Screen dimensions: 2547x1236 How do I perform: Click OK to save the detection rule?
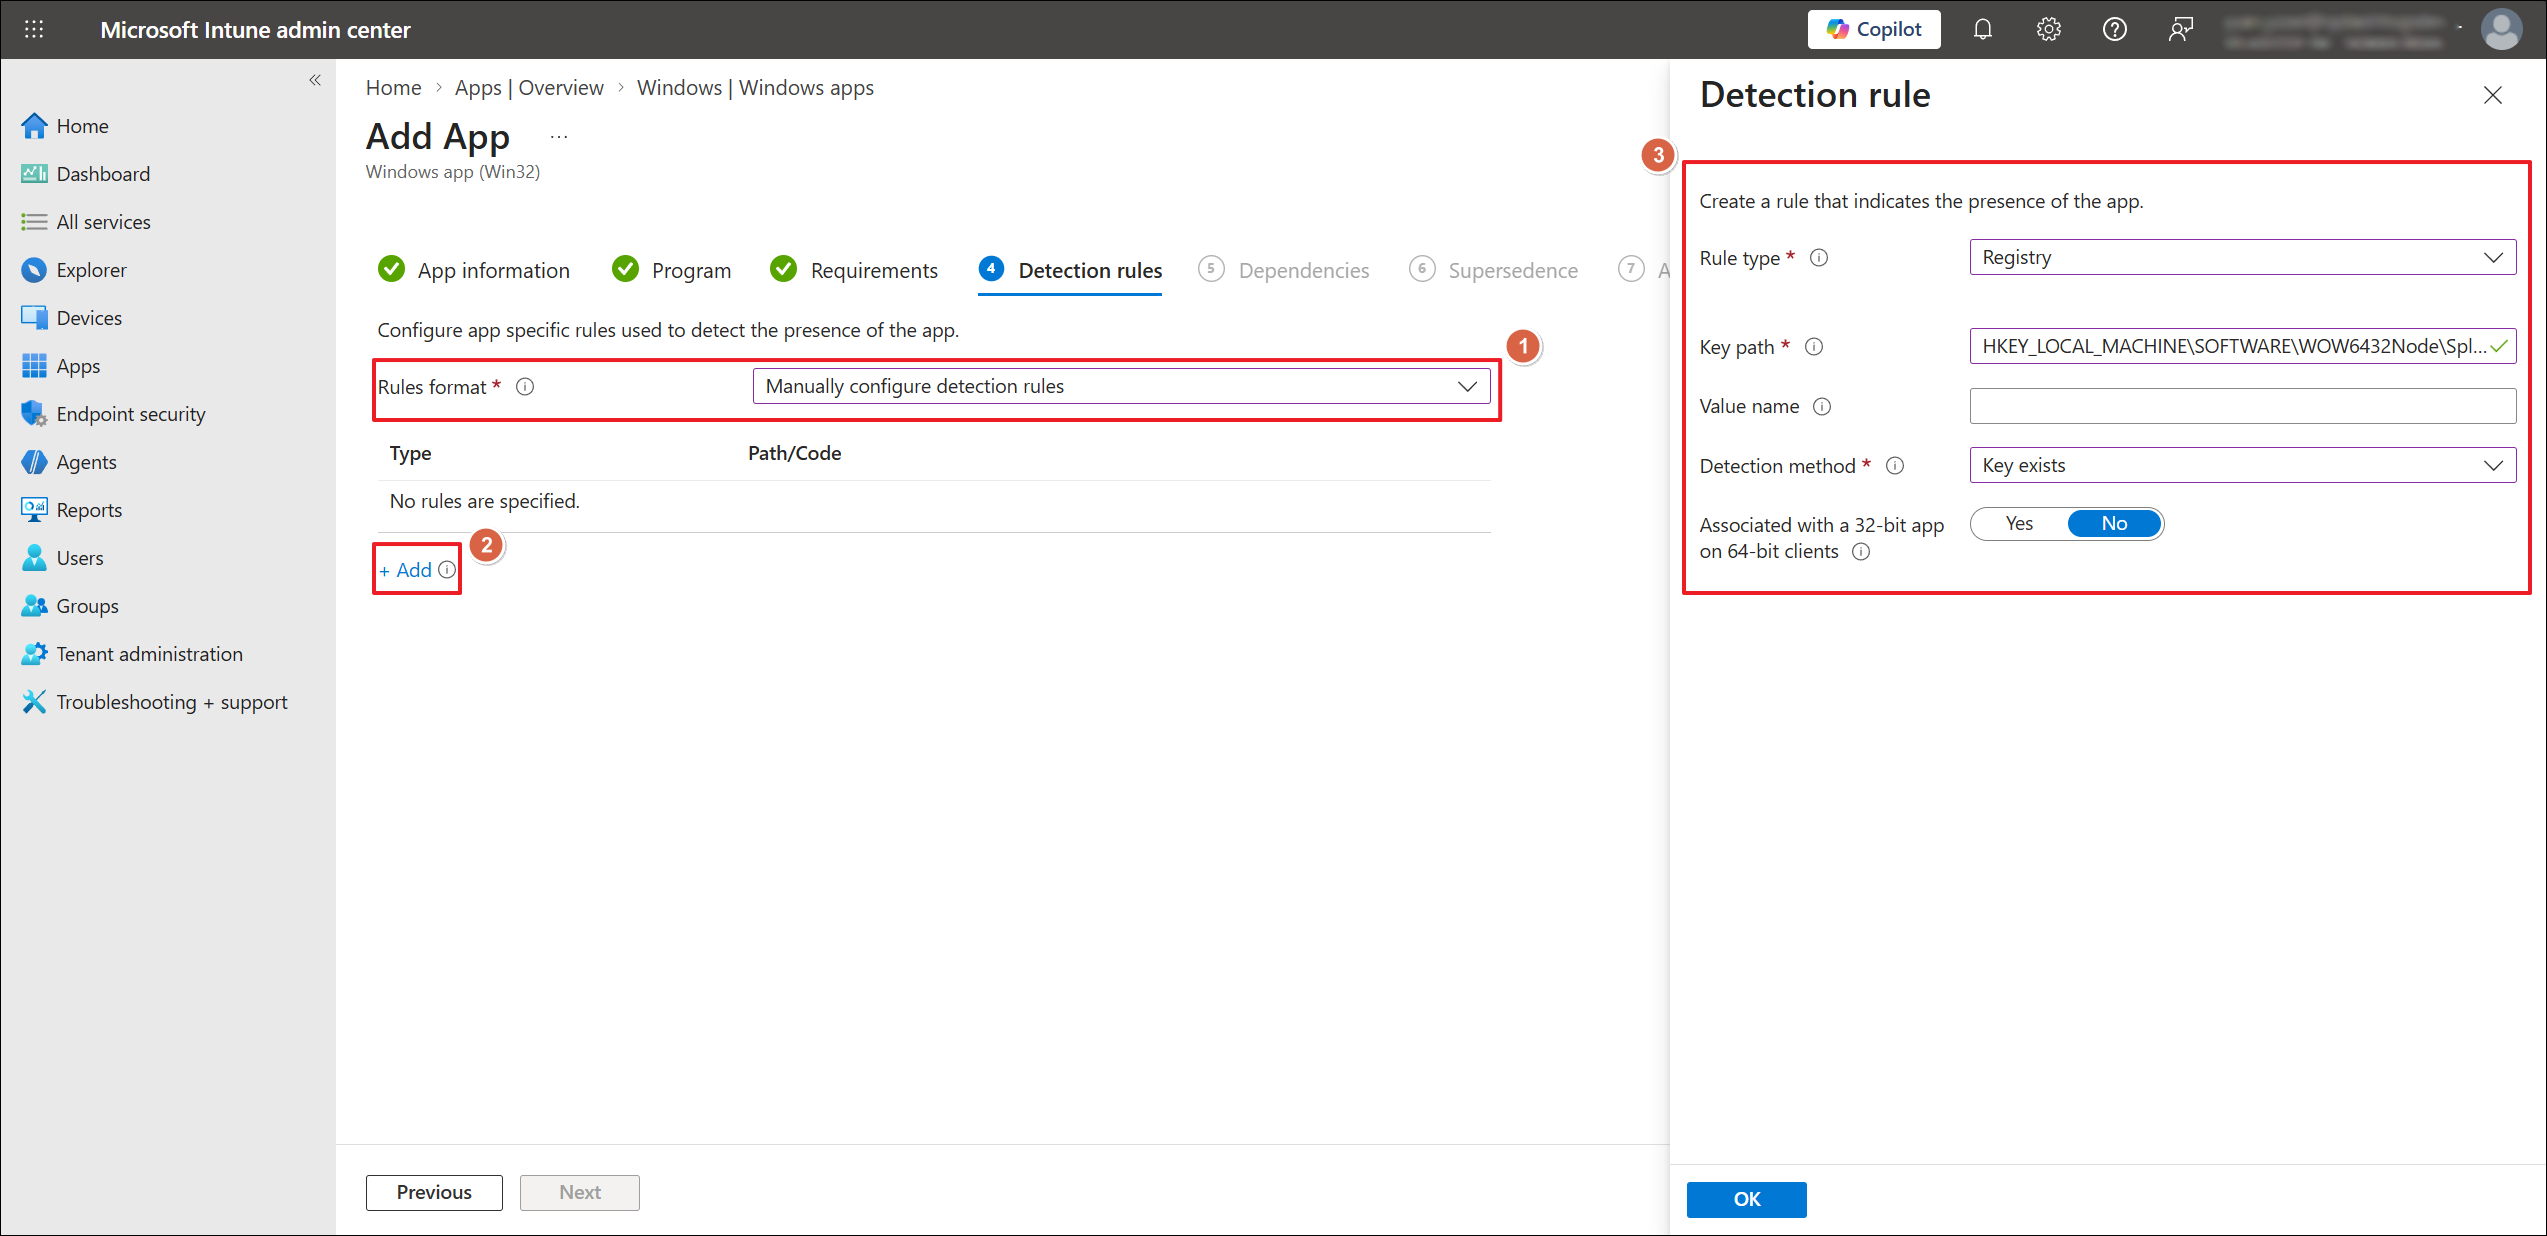coord(1746,1199)
